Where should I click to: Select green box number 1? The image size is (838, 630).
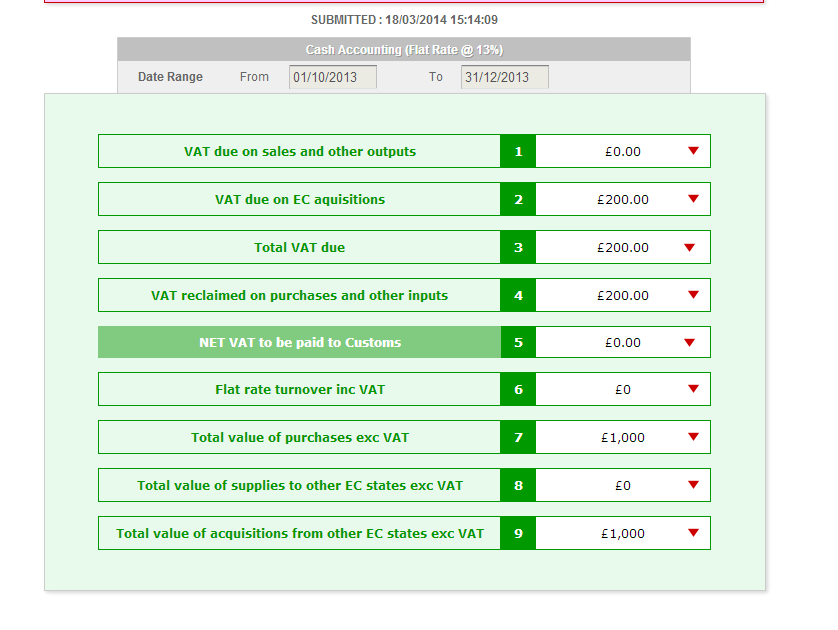(x=518, y=151)
